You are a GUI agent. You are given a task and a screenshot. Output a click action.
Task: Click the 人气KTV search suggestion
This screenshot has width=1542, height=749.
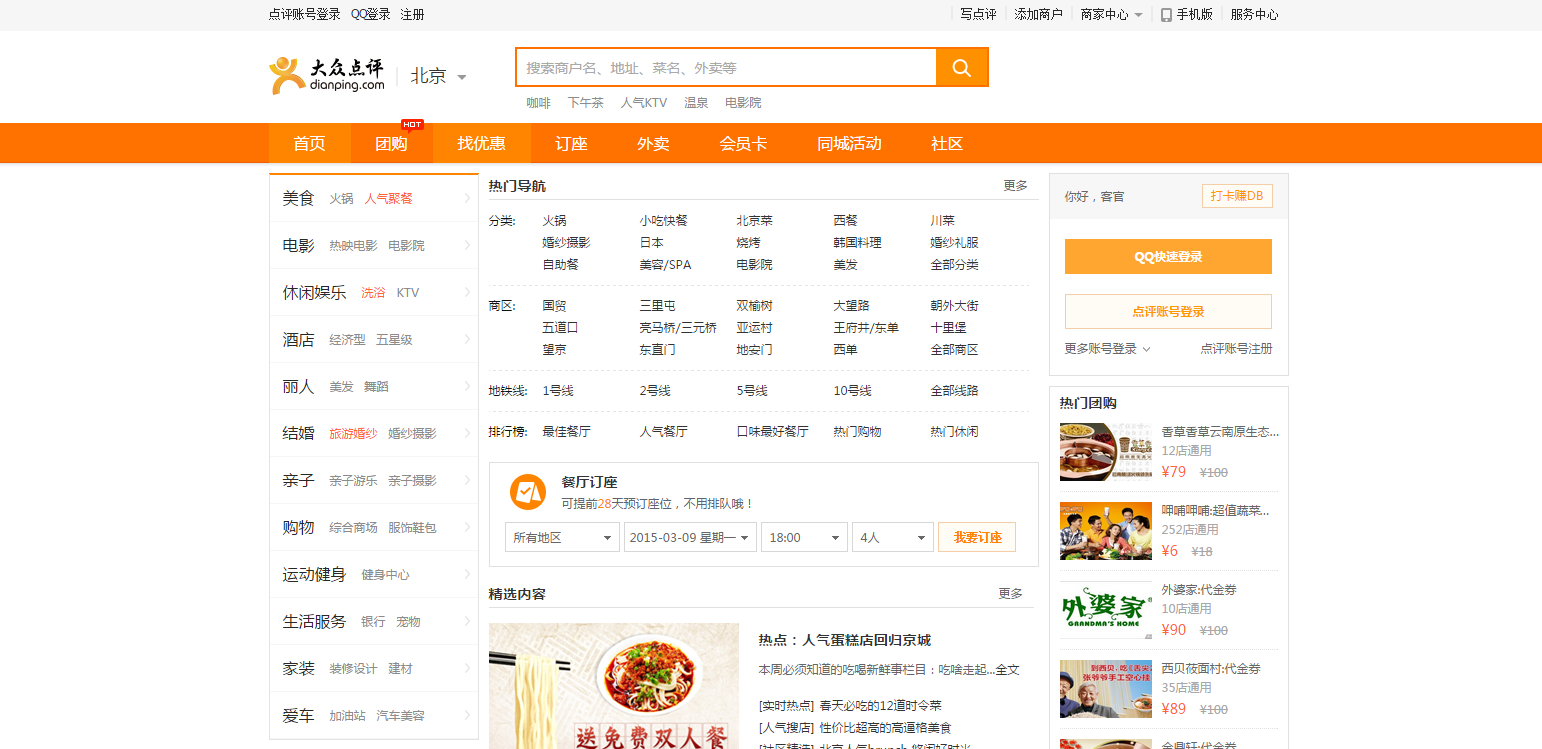[x=643, y=103]
